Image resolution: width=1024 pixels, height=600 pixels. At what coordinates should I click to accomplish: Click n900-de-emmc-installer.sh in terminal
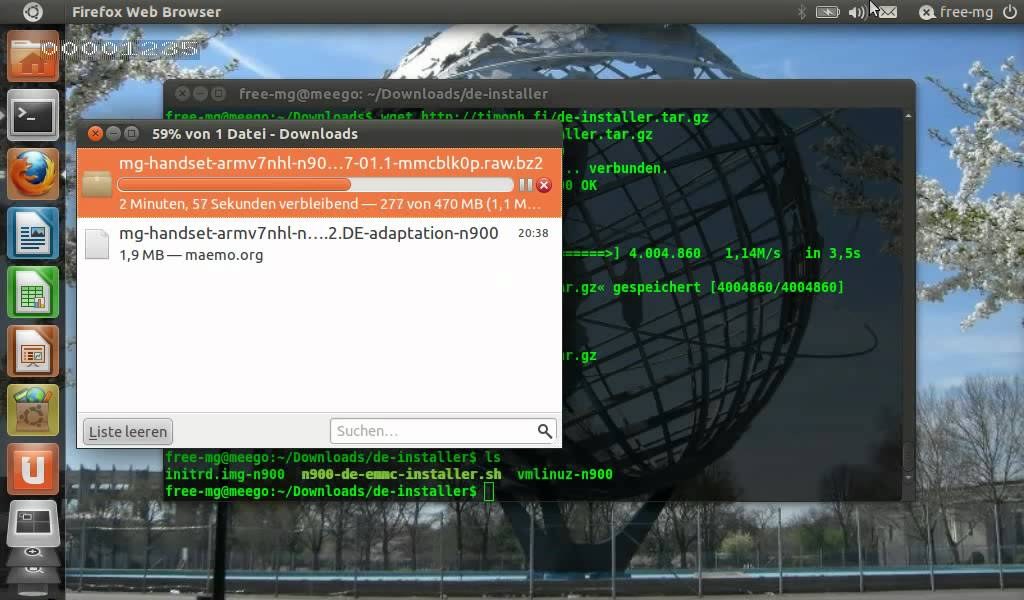tap(401, 474)
